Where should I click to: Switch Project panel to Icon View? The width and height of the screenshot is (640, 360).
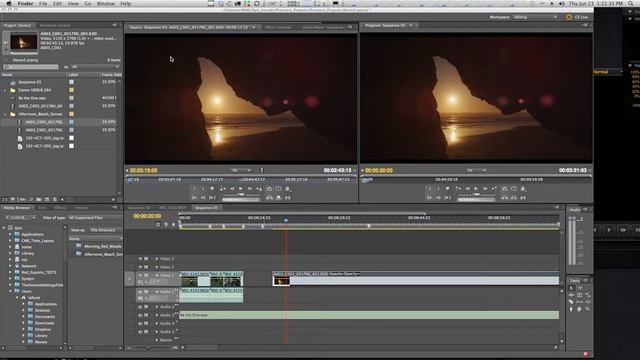click(13, 200)
